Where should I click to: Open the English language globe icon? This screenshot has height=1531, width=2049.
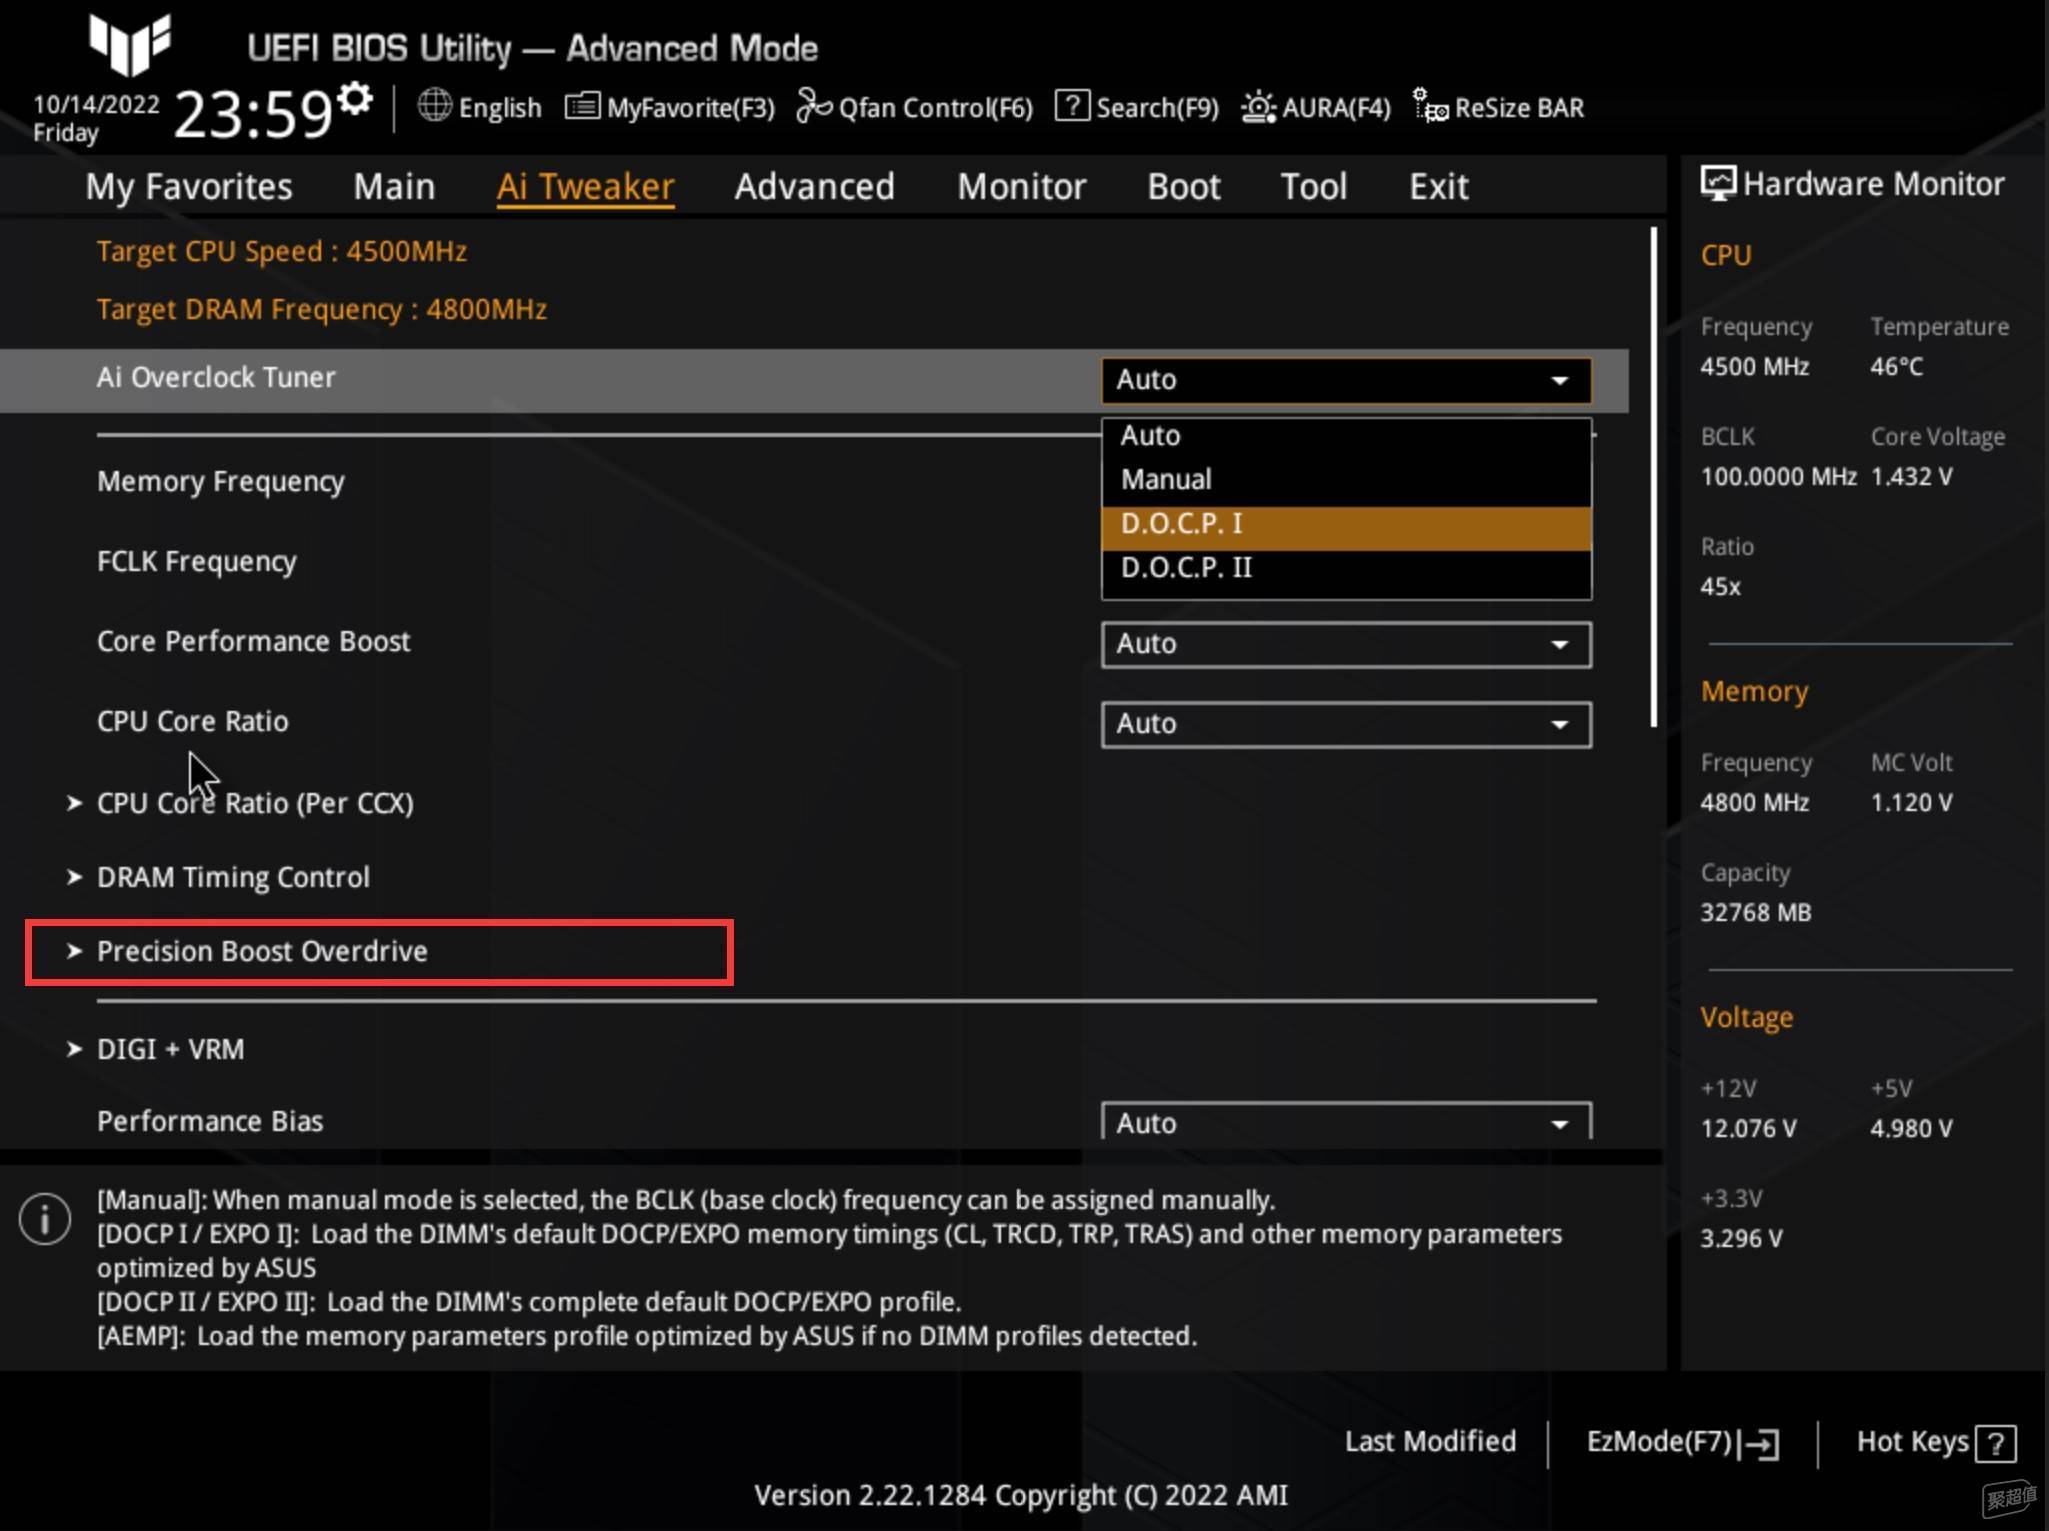tap(434, 106)
